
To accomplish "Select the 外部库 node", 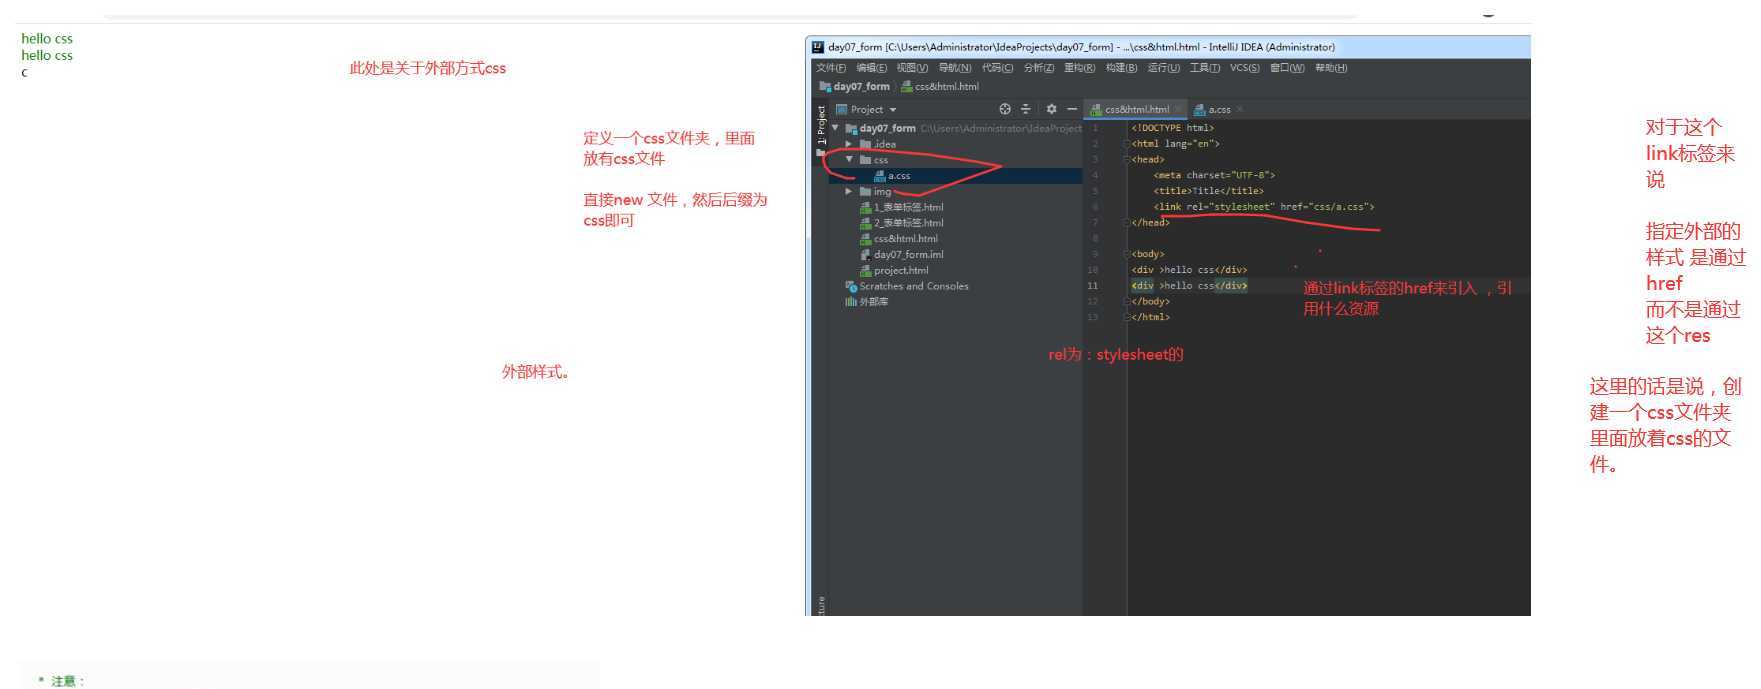I will click(873, 301).
